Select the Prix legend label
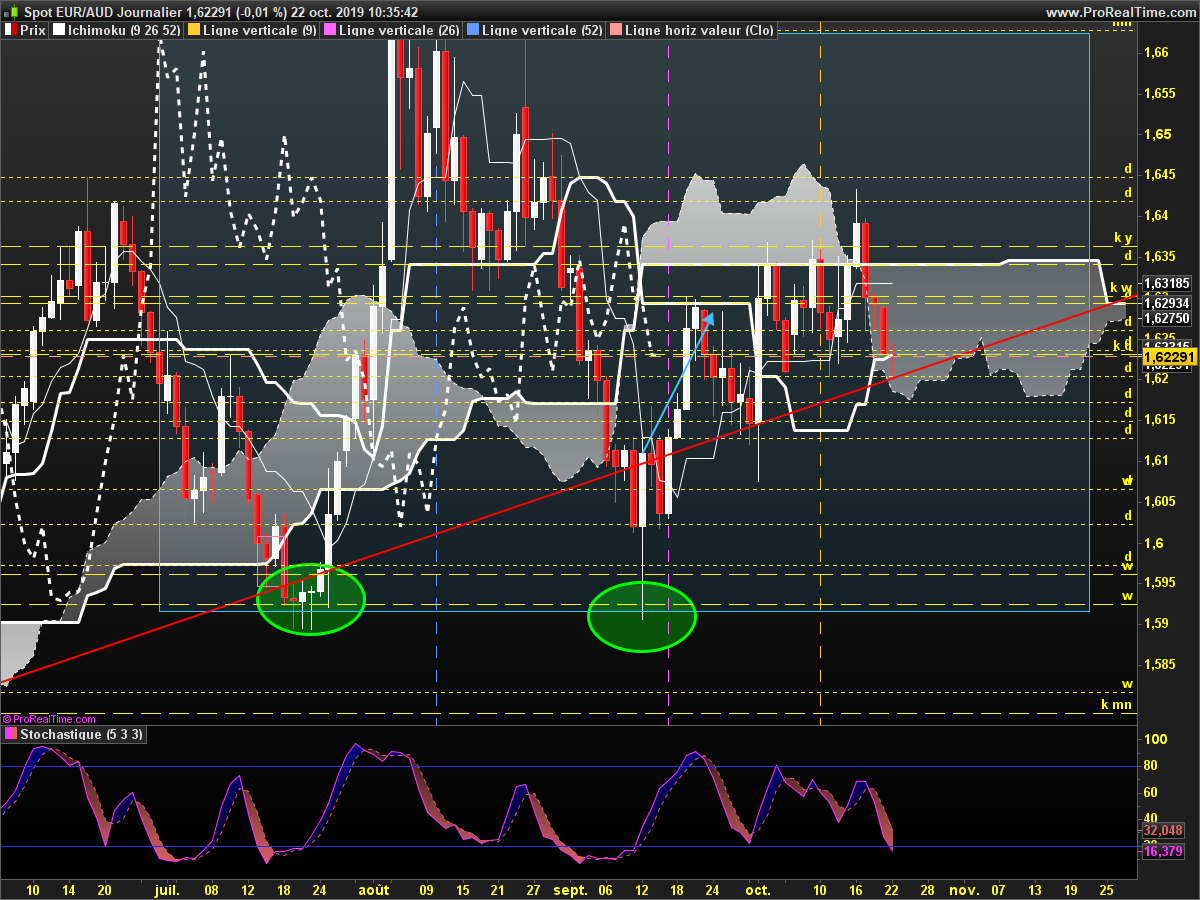This screenshot has width=1200, height=900. pyautogui.click(x=33, y=30)
